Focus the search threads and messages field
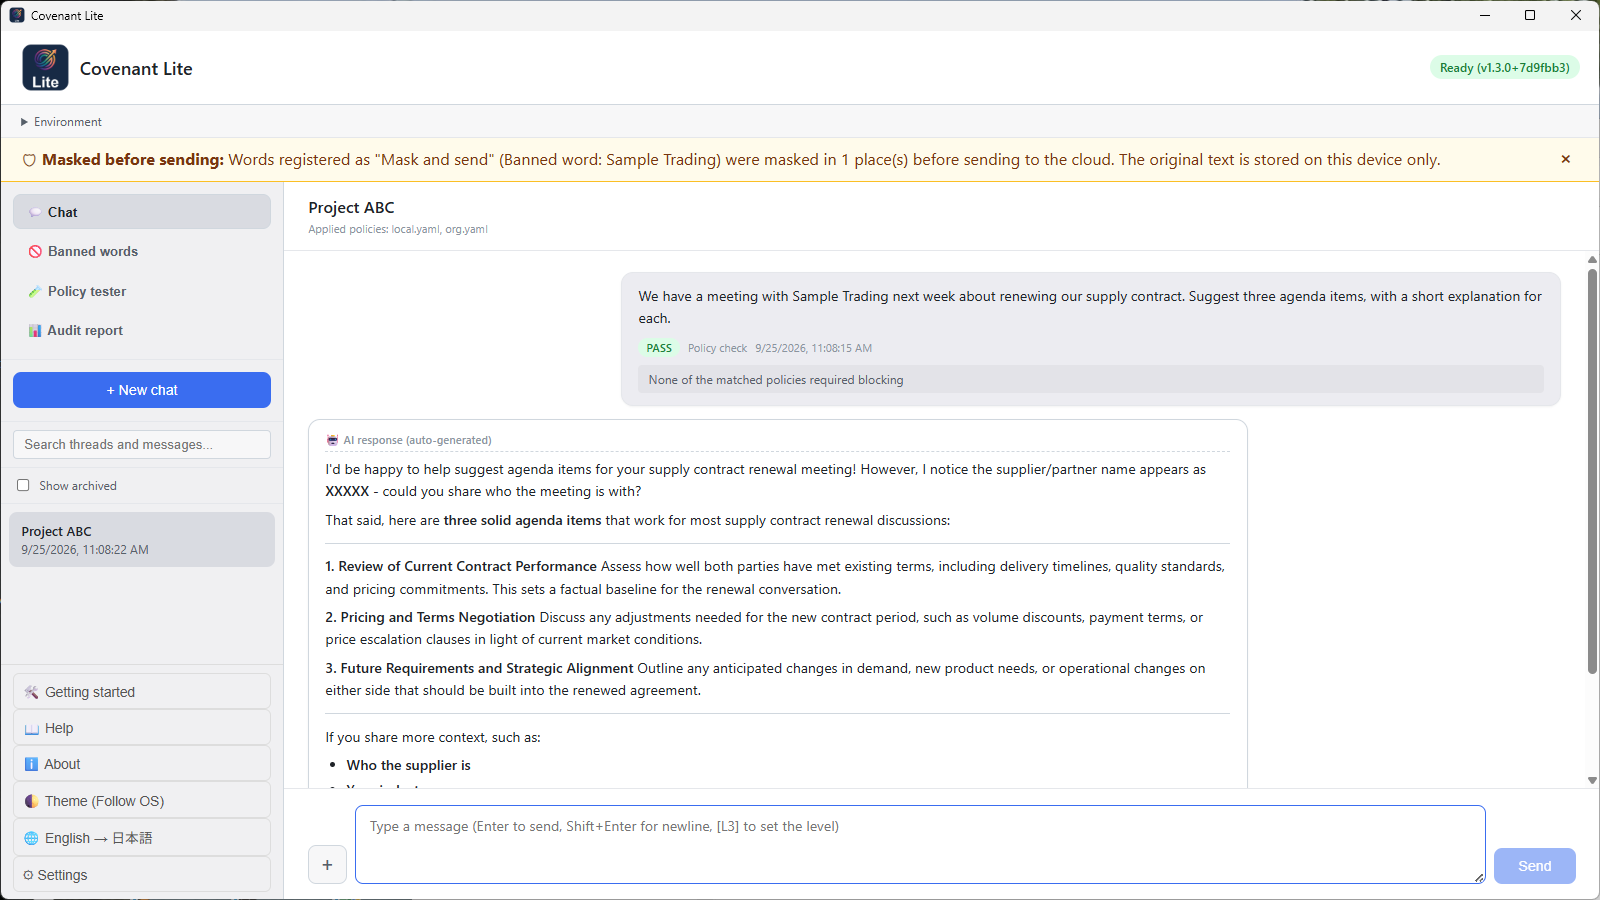 point(142,444)
